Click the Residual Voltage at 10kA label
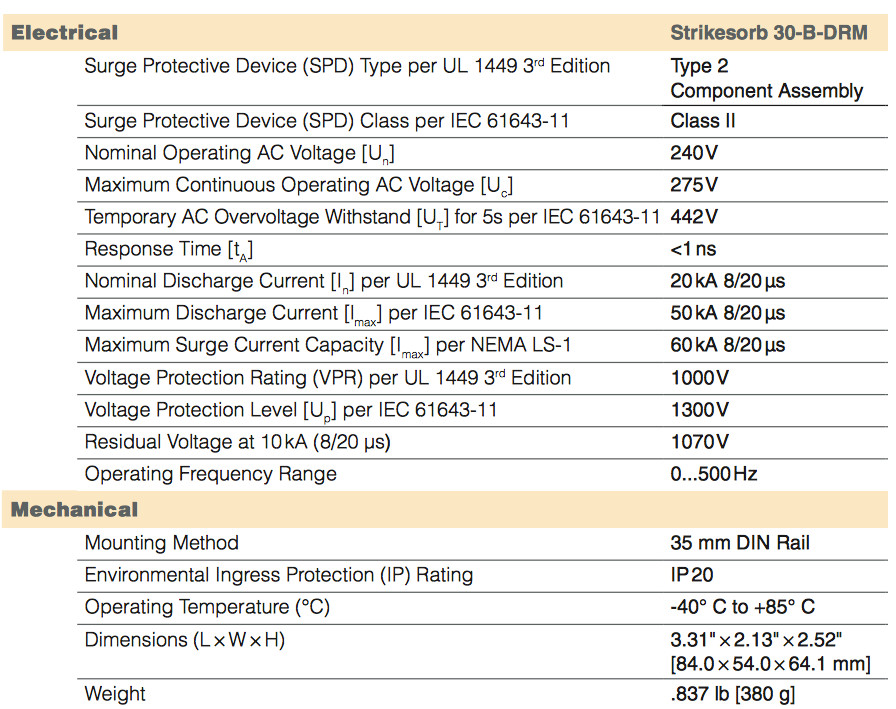 (237, 442)
